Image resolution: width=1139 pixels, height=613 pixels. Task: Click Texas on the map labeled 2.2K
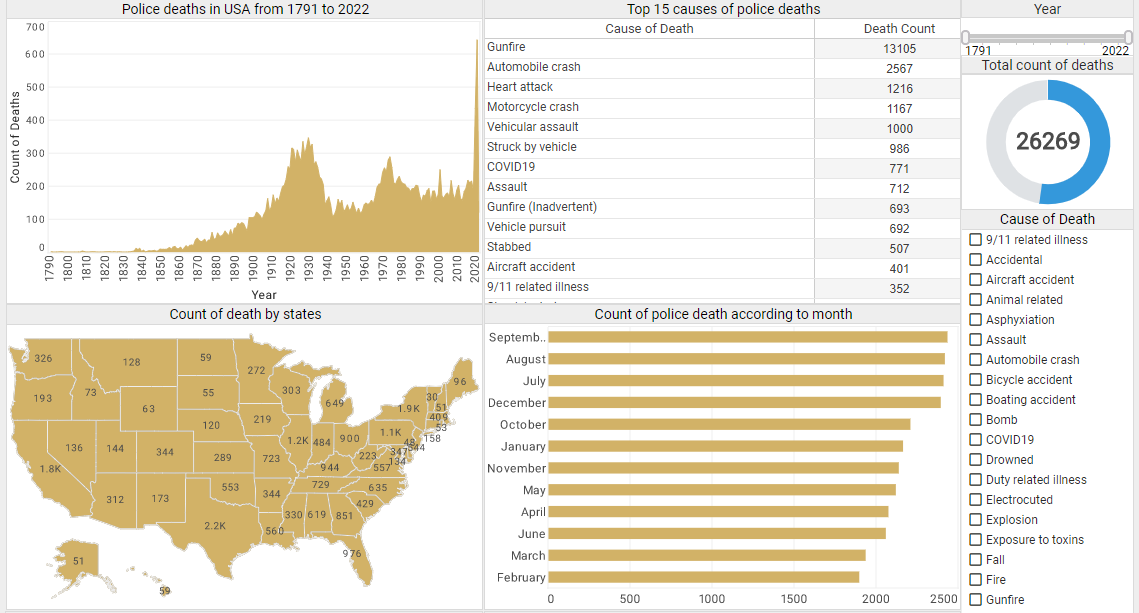coord(215,525)
